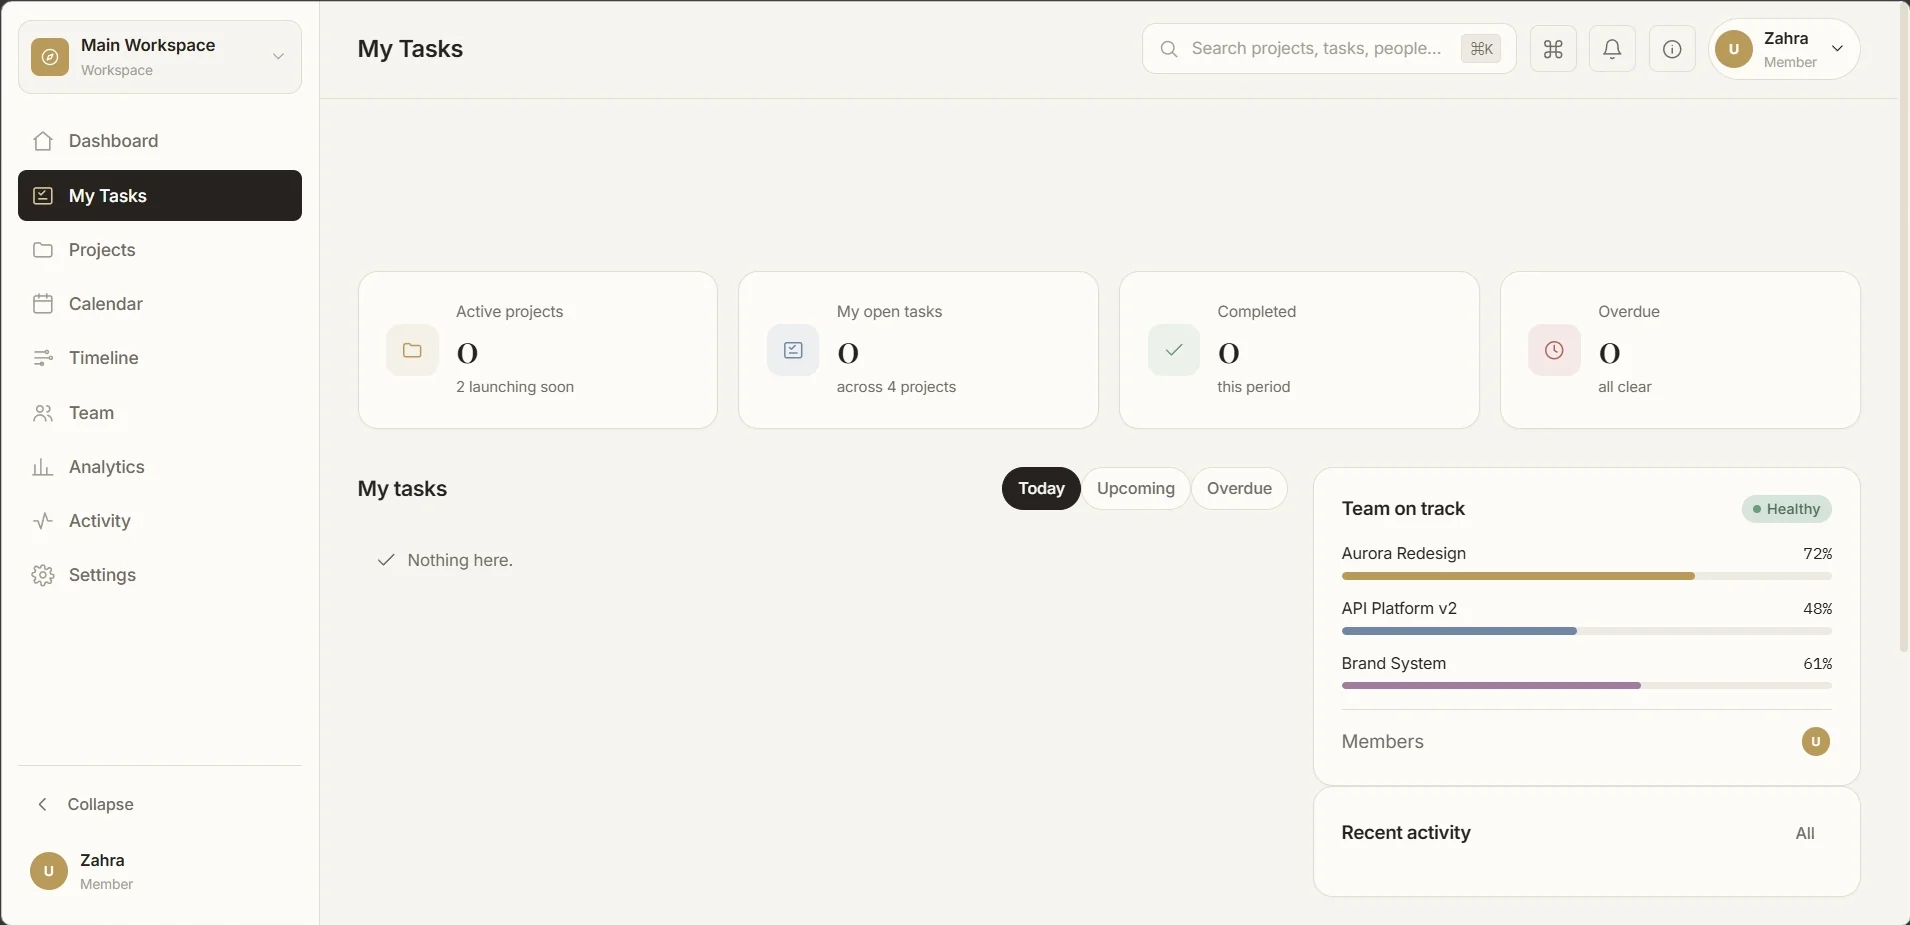This screenshot has height=925, width=1910.
Task: Click the Completed checkmark icon
Action: tap(1174, 350)
